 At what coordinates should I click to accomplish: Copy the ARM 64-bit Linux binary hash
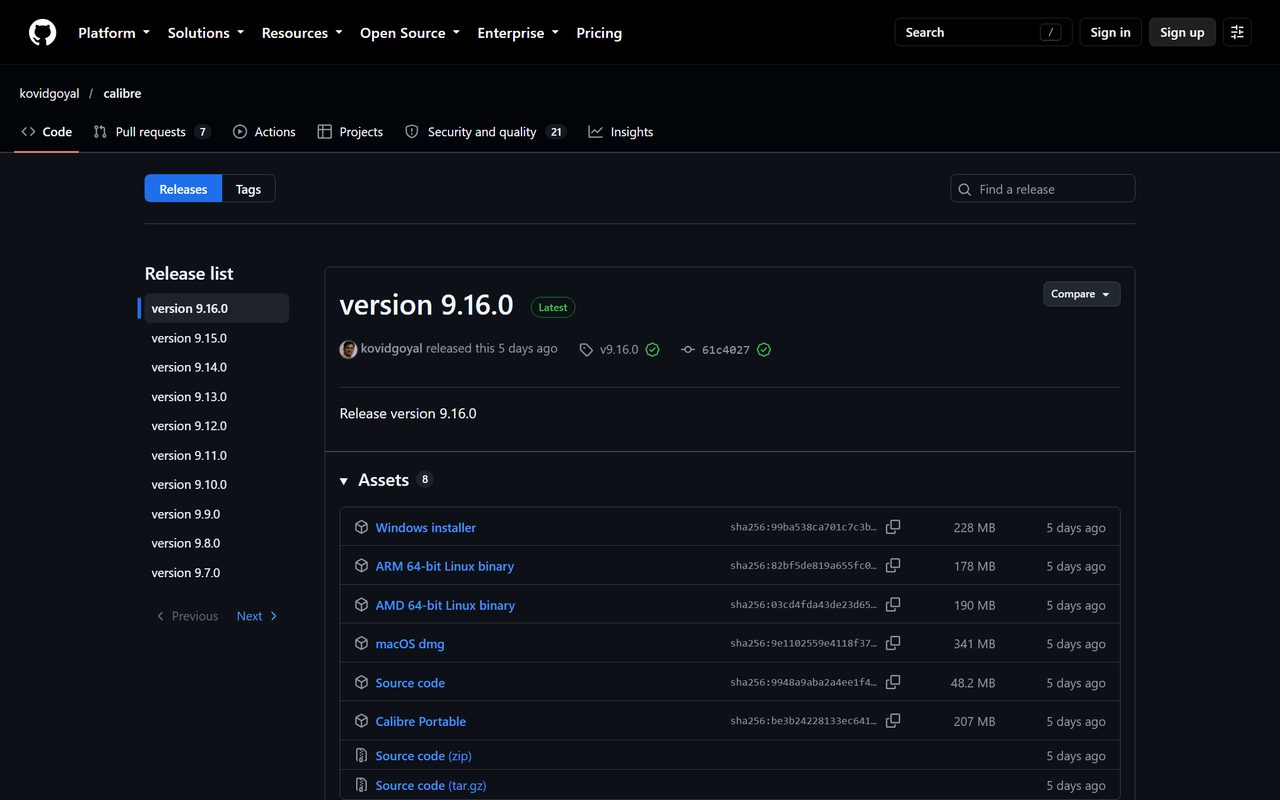pyautogui.click(x=893, y=566)
